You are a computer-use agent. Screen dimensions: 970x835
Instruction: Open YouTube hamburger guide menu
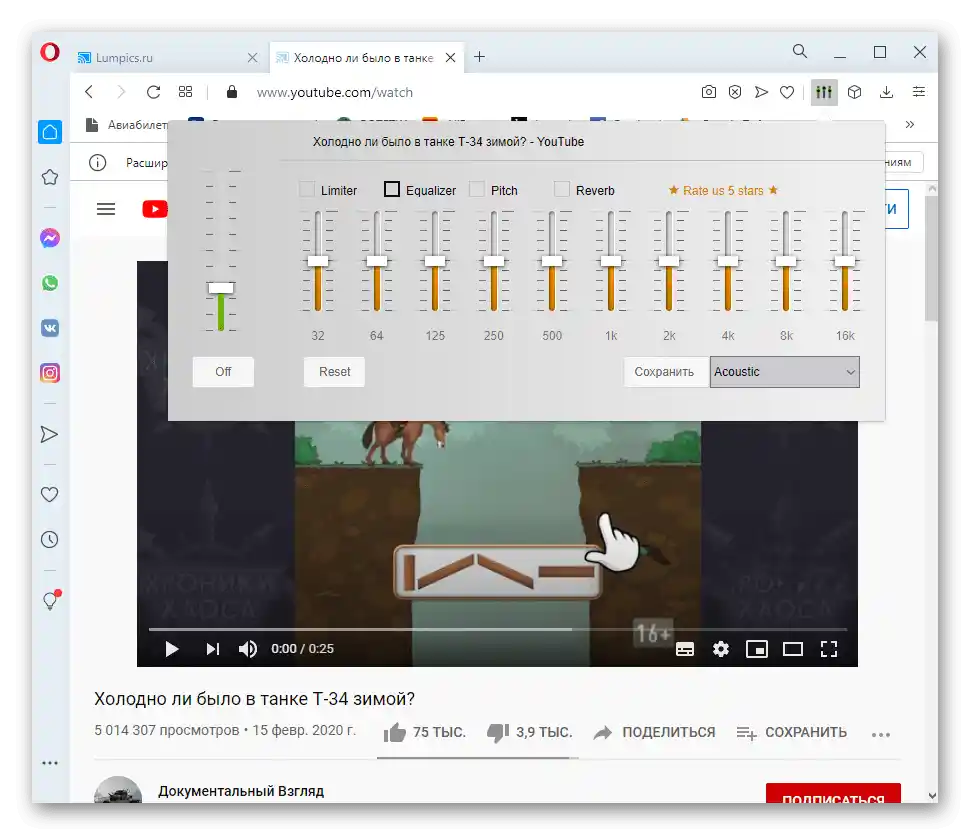(x=106, y=209)
